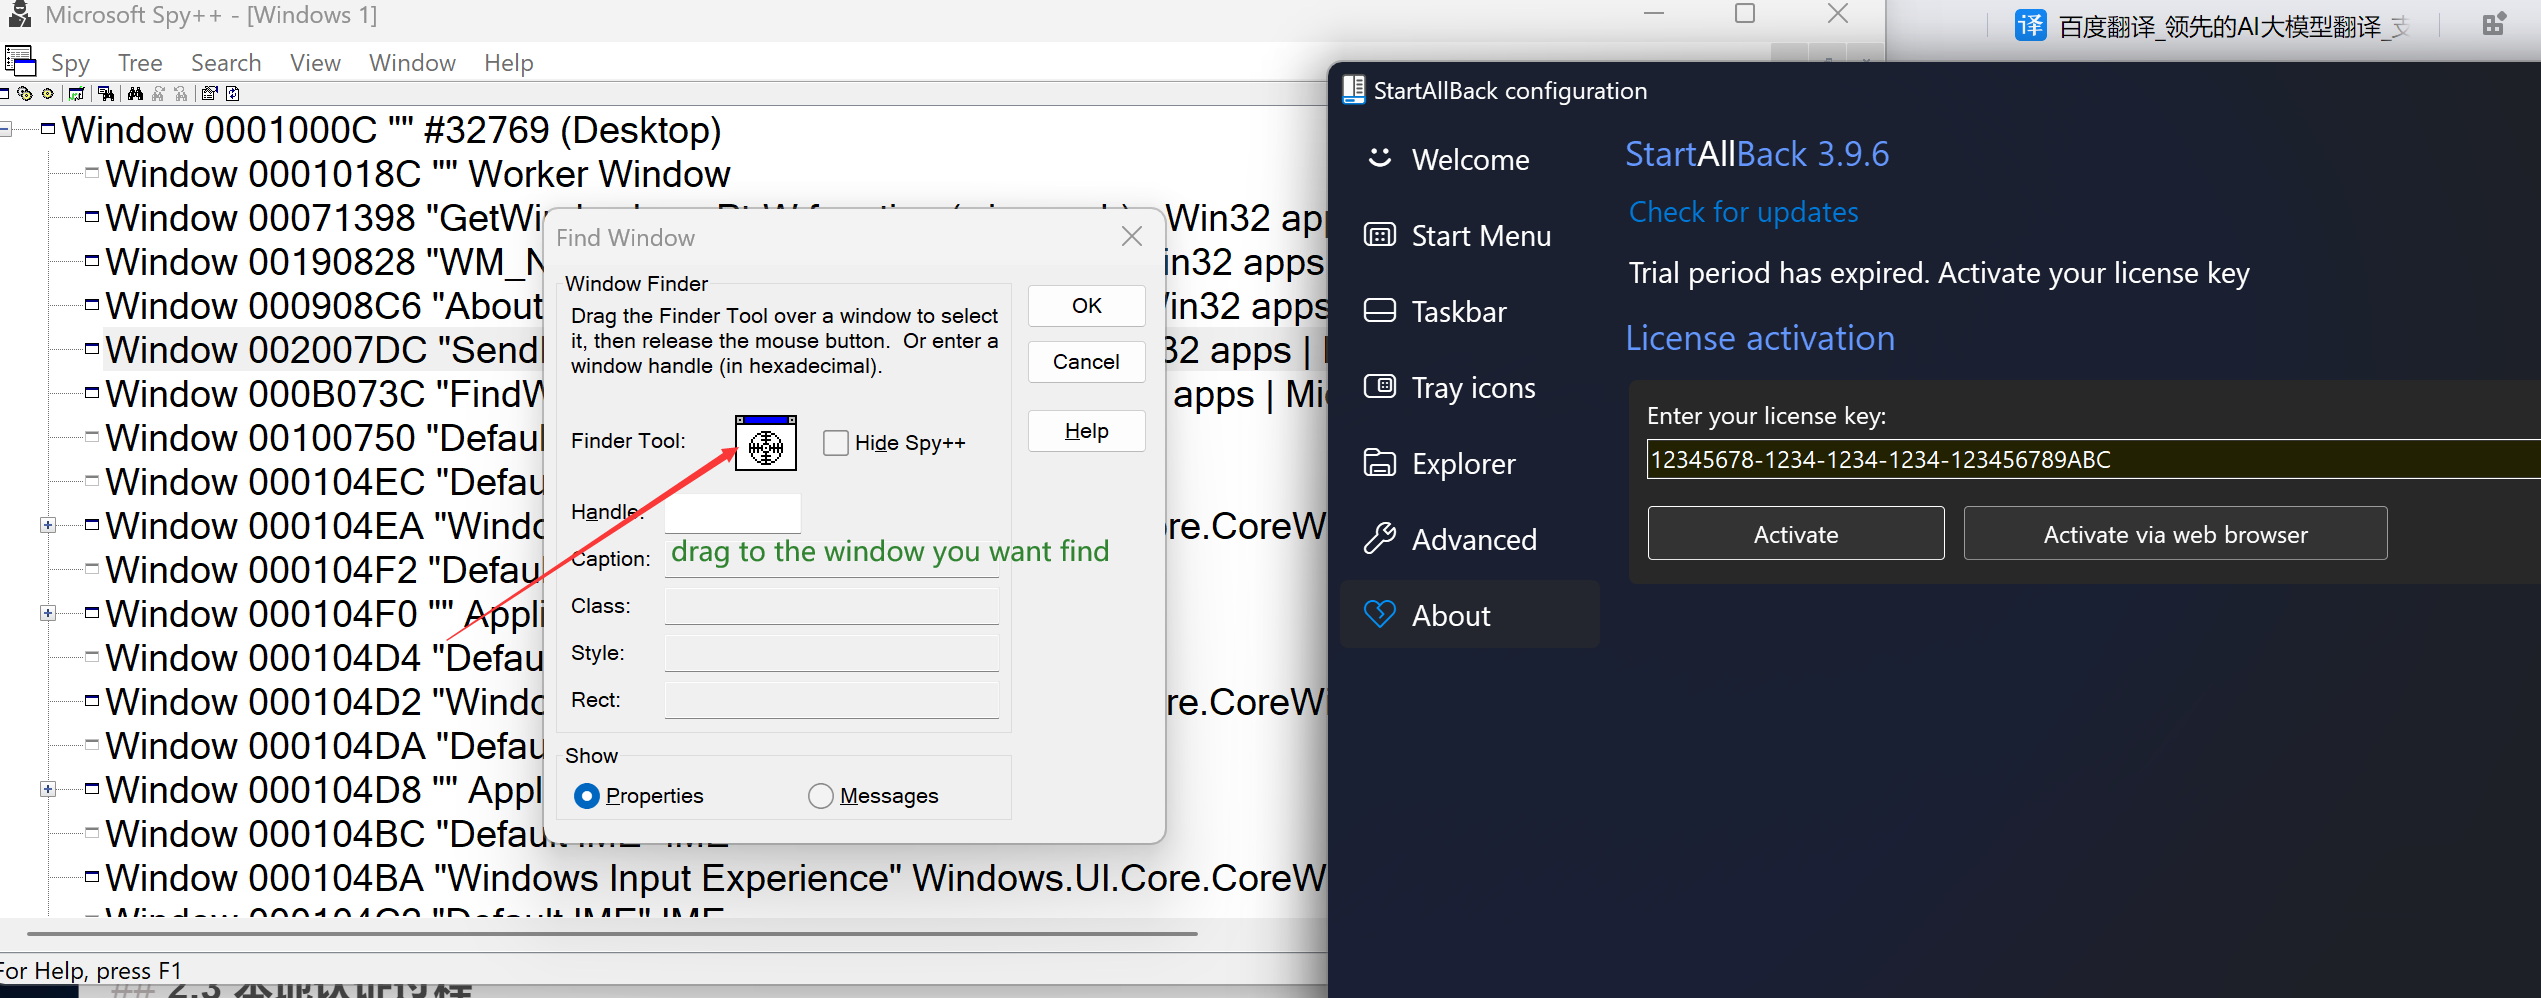2541x998 pixels.
Task: Click the Refresh toolbar icon in Spy++
Action: pos(233,94)
